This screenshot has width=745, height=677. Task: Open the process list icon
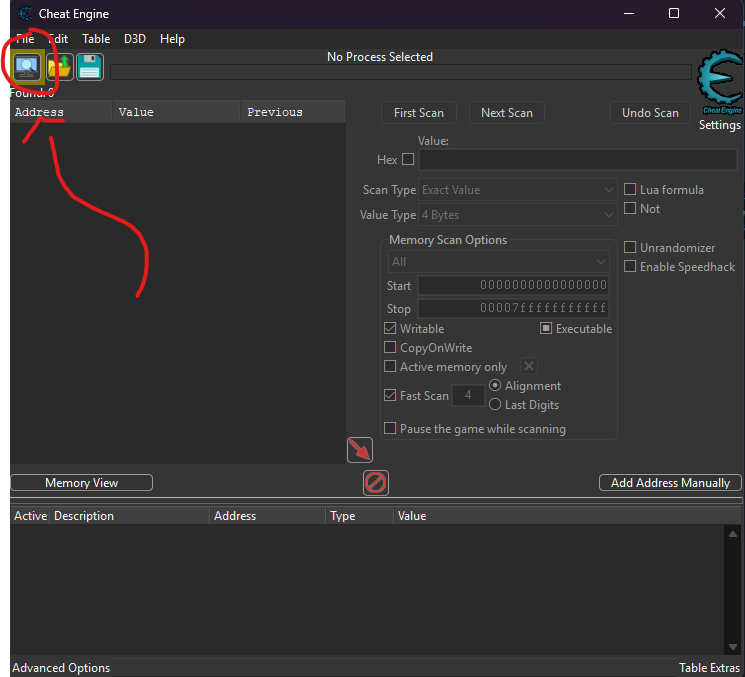point(25,67)
